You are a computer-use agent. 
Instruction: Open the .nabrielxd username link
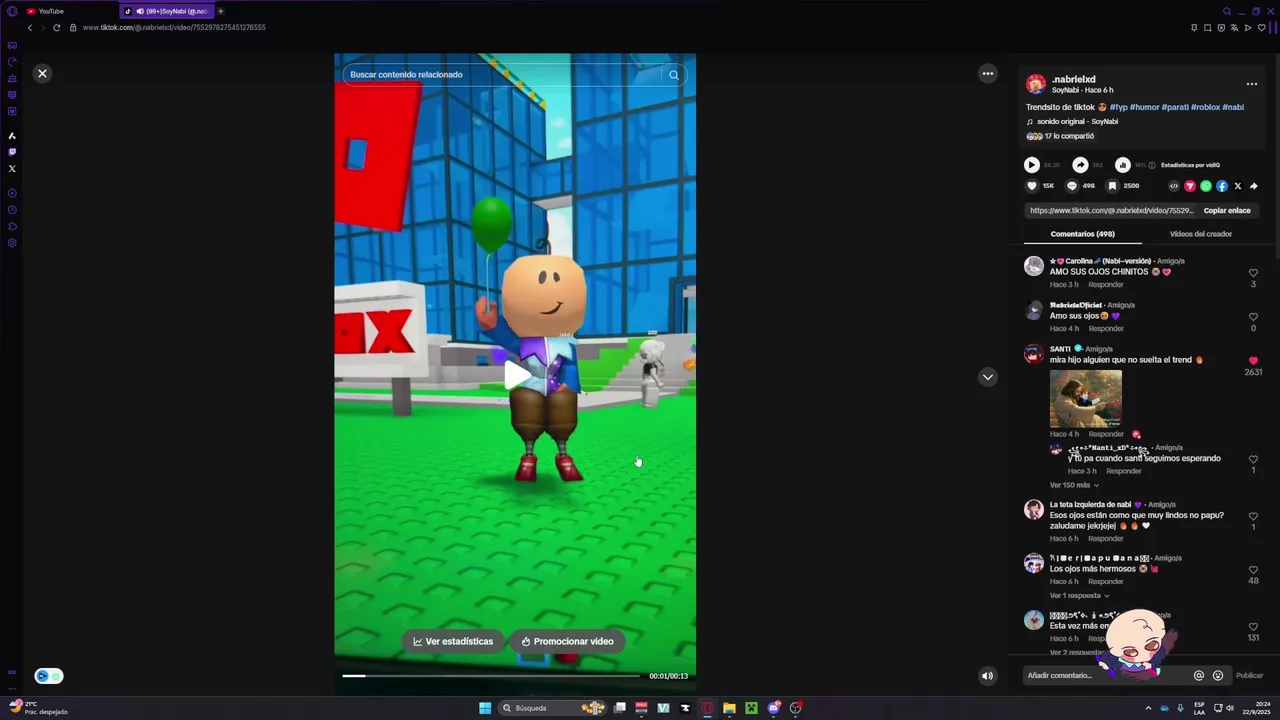pos(1073,79)
